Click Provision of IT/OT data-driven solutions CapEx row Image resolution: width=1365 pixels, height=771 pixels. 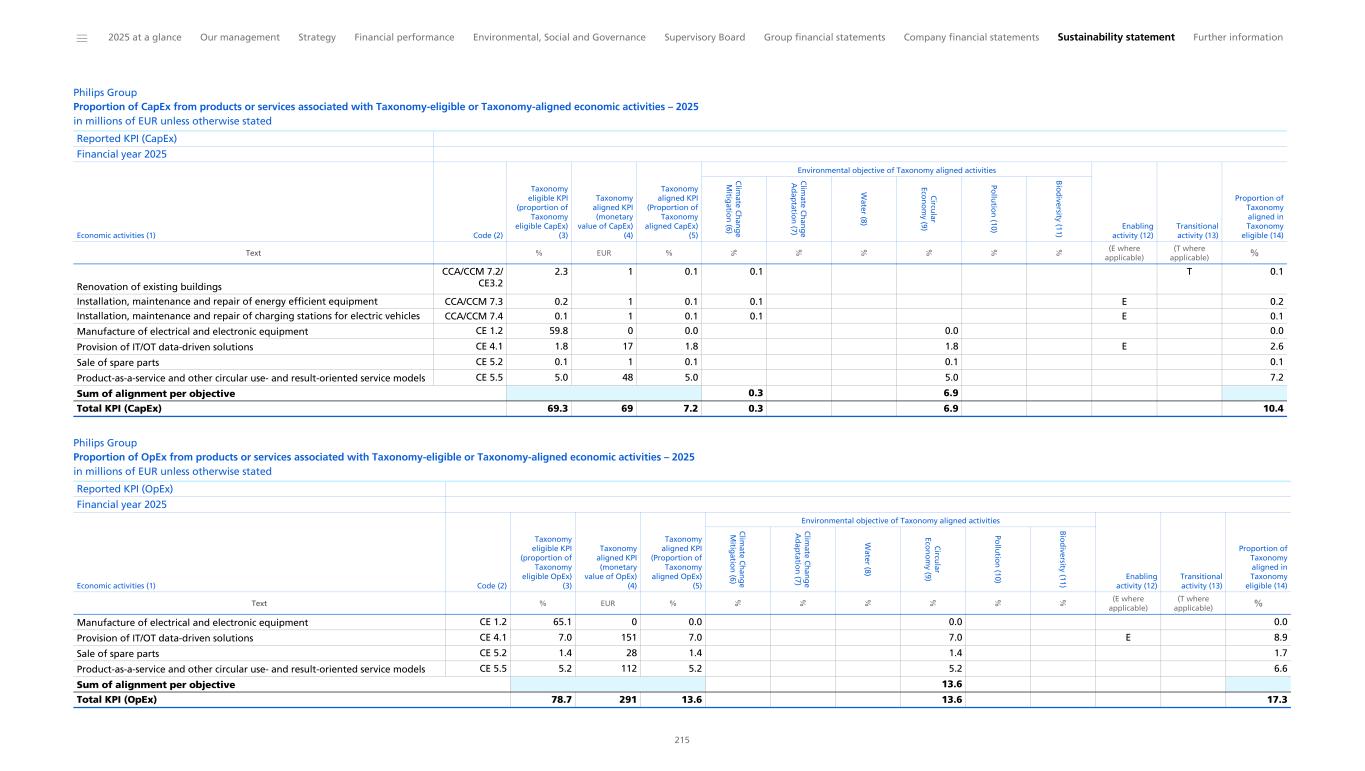(x=165, y=347)
